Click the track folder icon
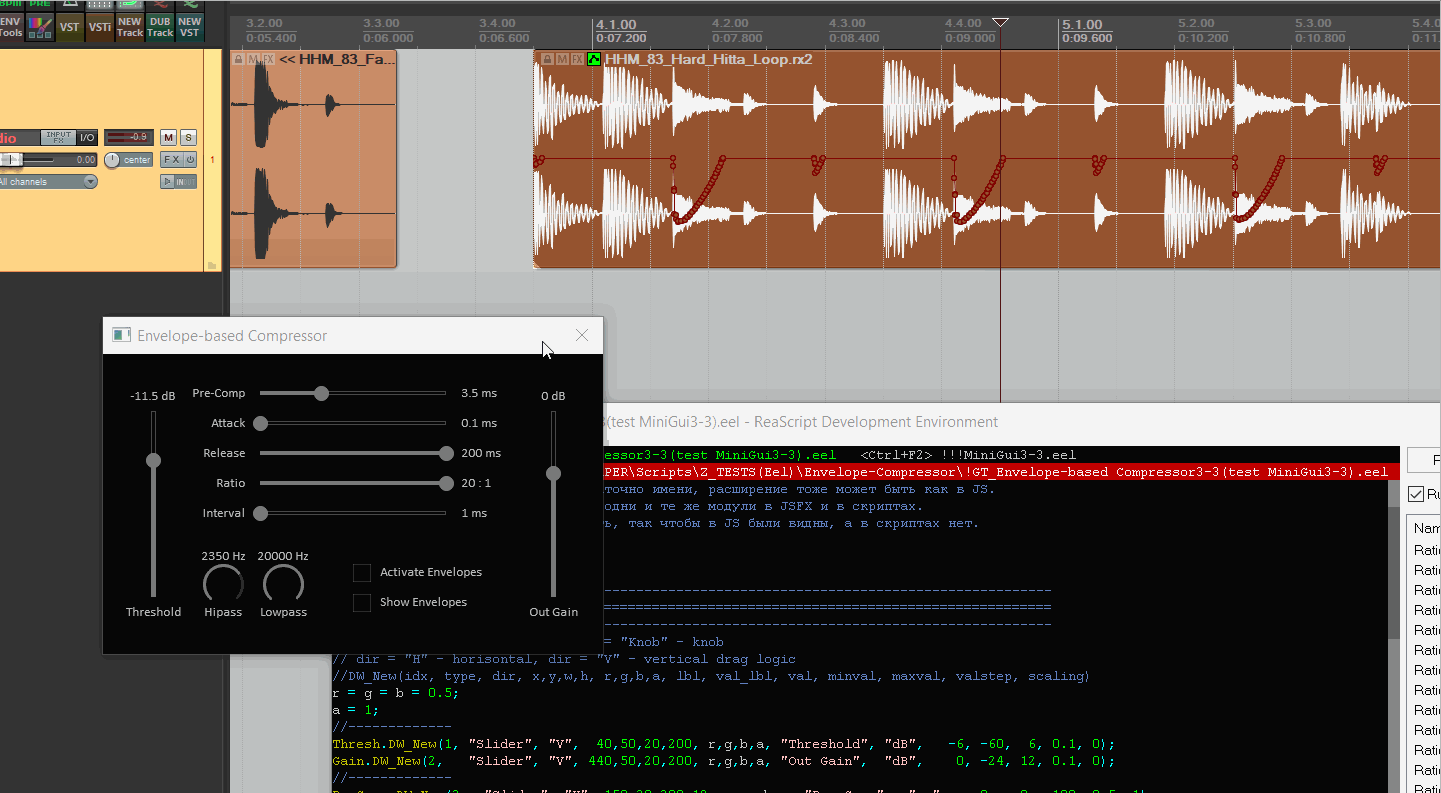The image size is (1441, 793). 211,265
